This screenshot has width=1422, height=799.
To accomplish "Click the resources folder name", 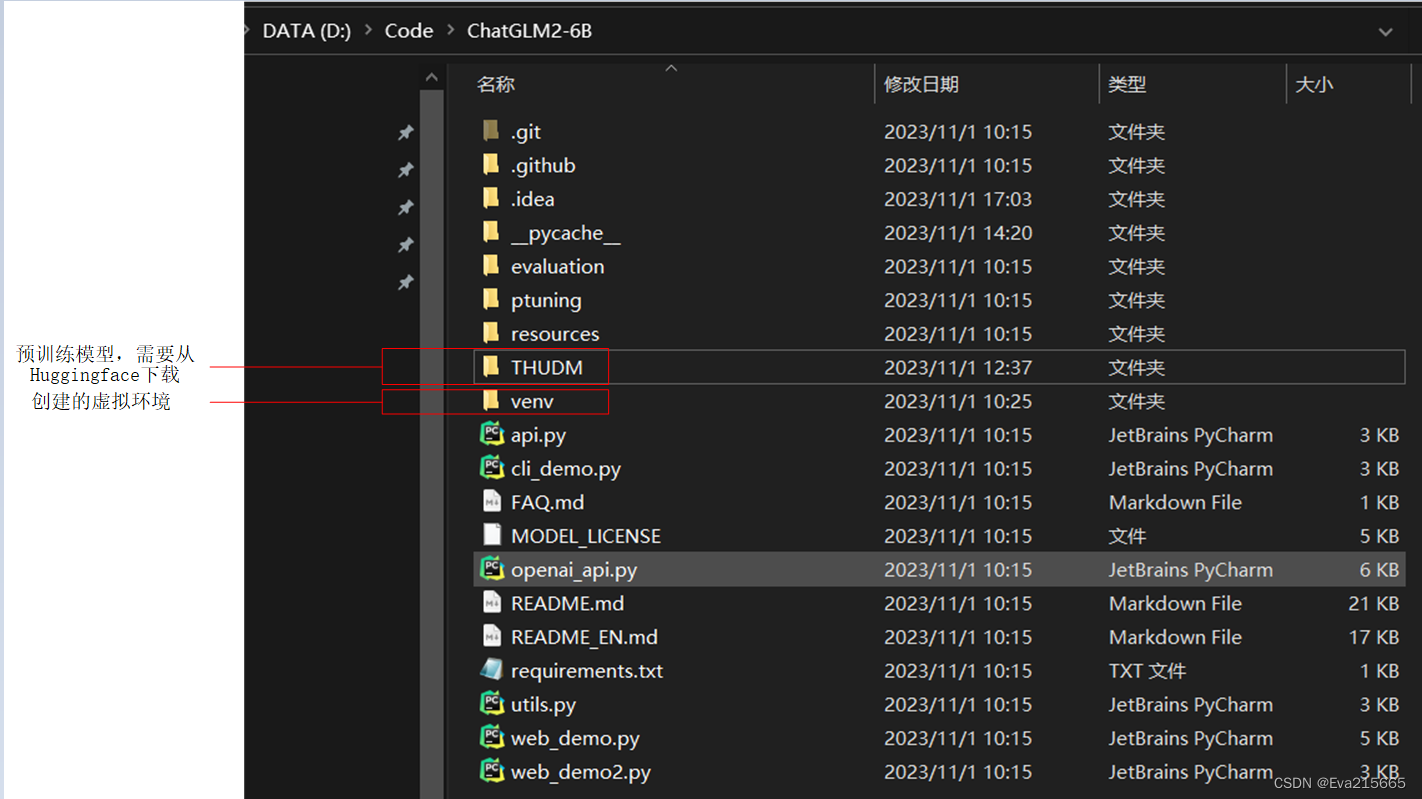I will pyautogui.click(x=555, y=334).
